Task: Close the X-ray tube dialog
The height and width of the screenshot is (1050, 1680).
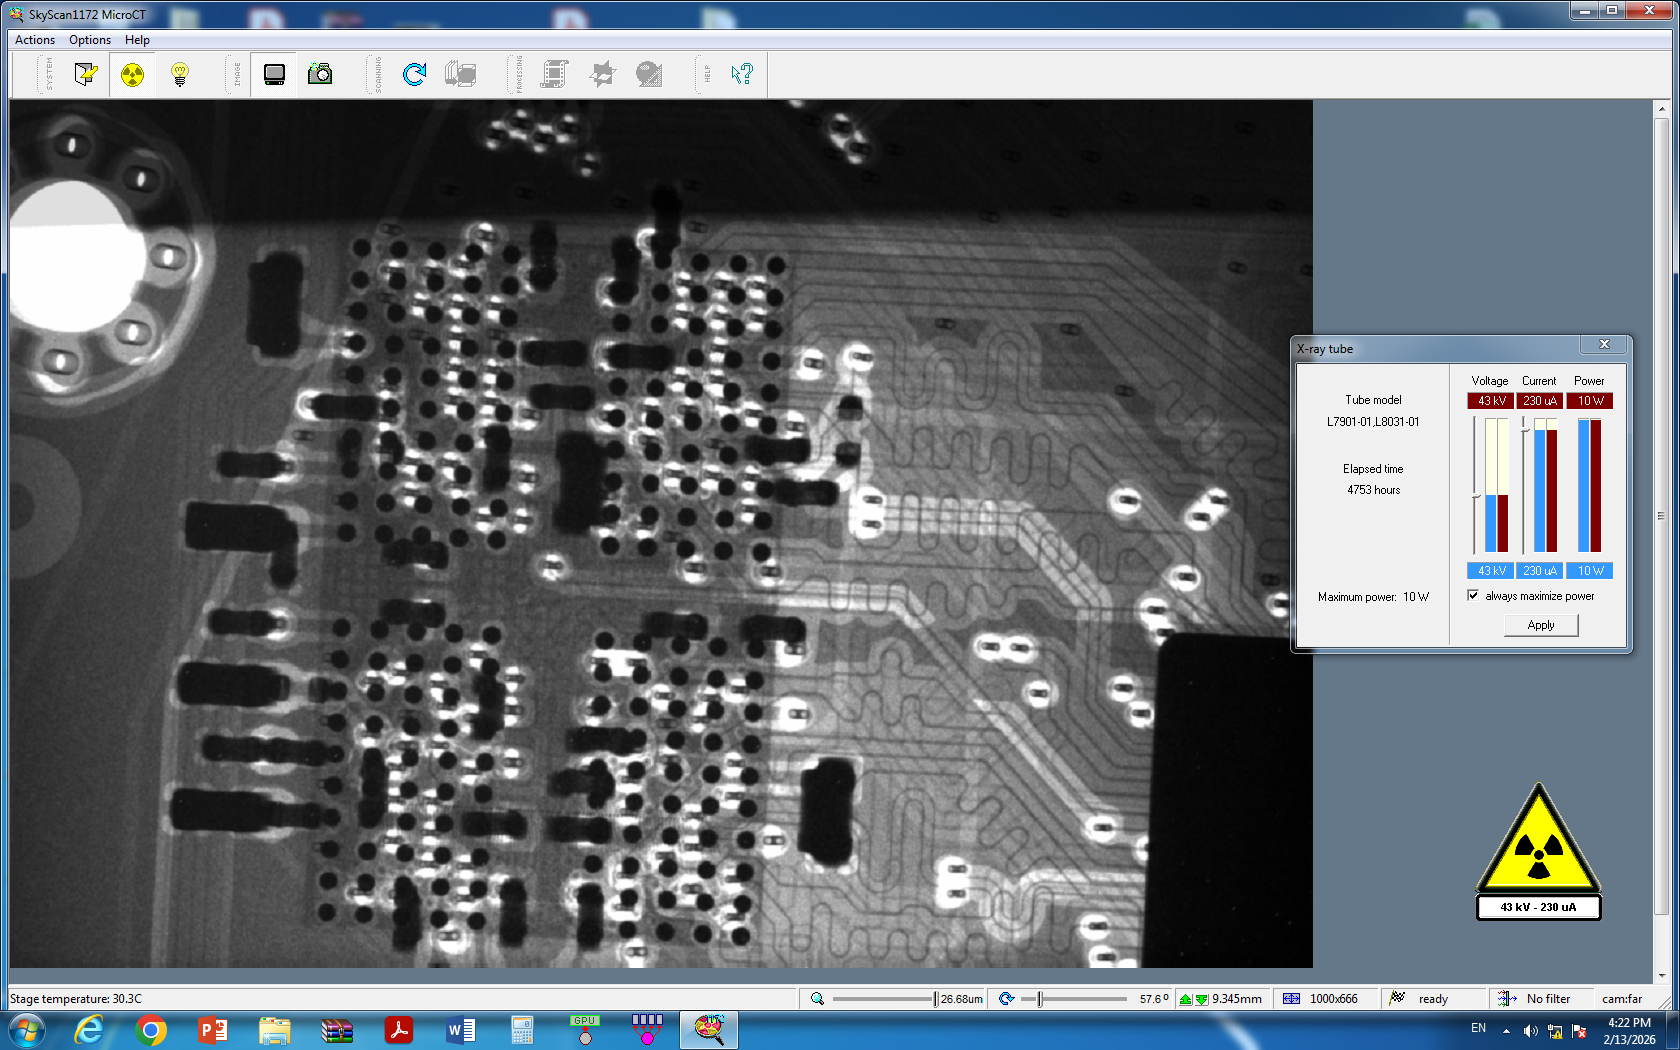Action: [x=1604, y=345]
